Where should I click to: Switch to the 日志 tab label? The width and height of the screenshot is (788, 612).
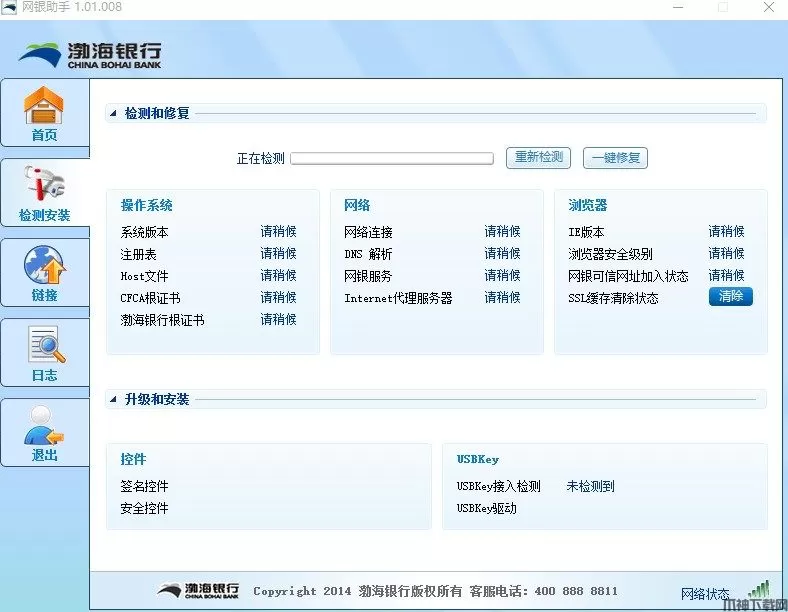click(44, 375)
